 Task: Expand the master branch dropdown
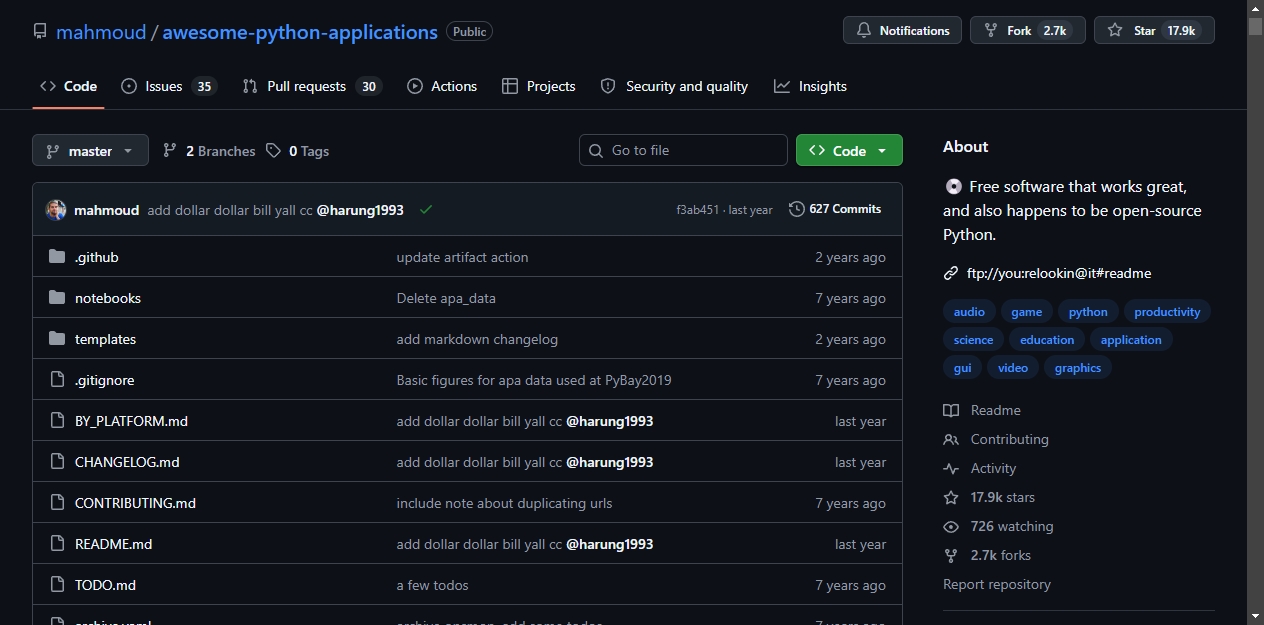pos(90,150)
